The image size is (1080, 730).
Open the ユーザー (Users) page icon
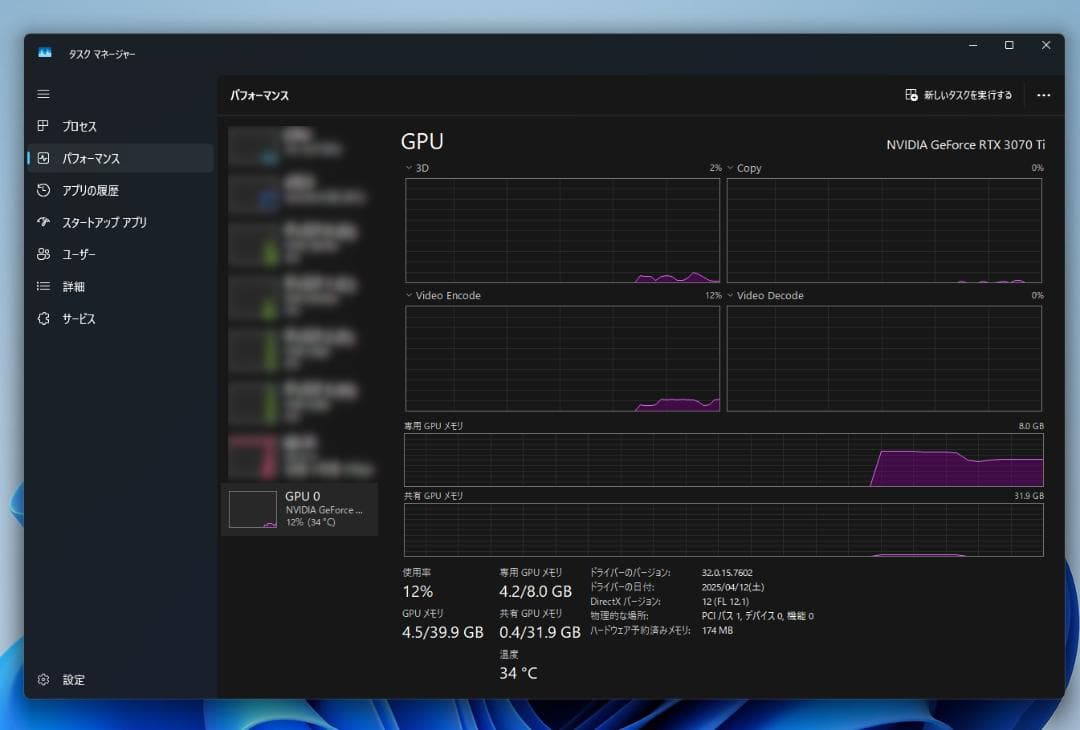(42, 254)
